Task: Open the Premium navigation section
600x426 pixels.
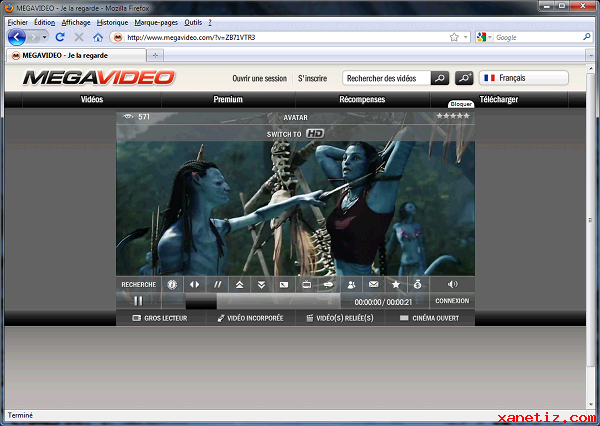Action: 228,100
